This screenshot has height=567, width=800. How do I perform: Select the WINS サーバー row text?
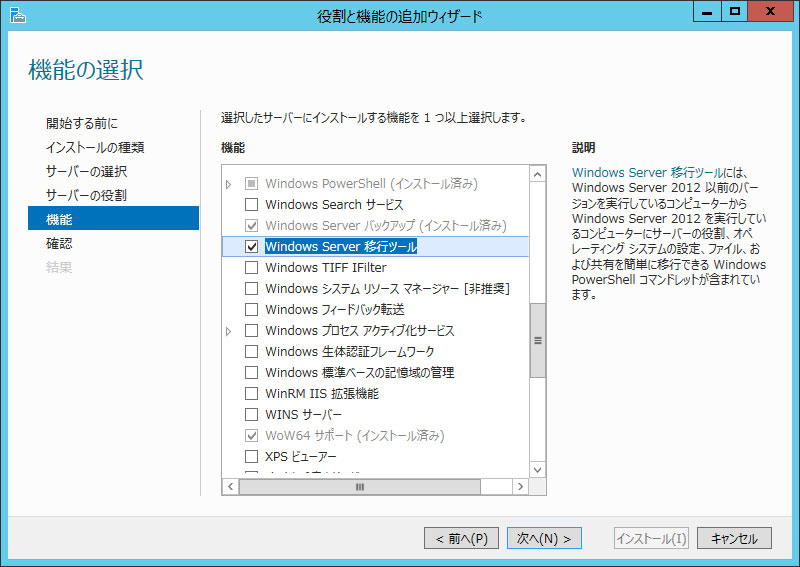tap(304, 414)
